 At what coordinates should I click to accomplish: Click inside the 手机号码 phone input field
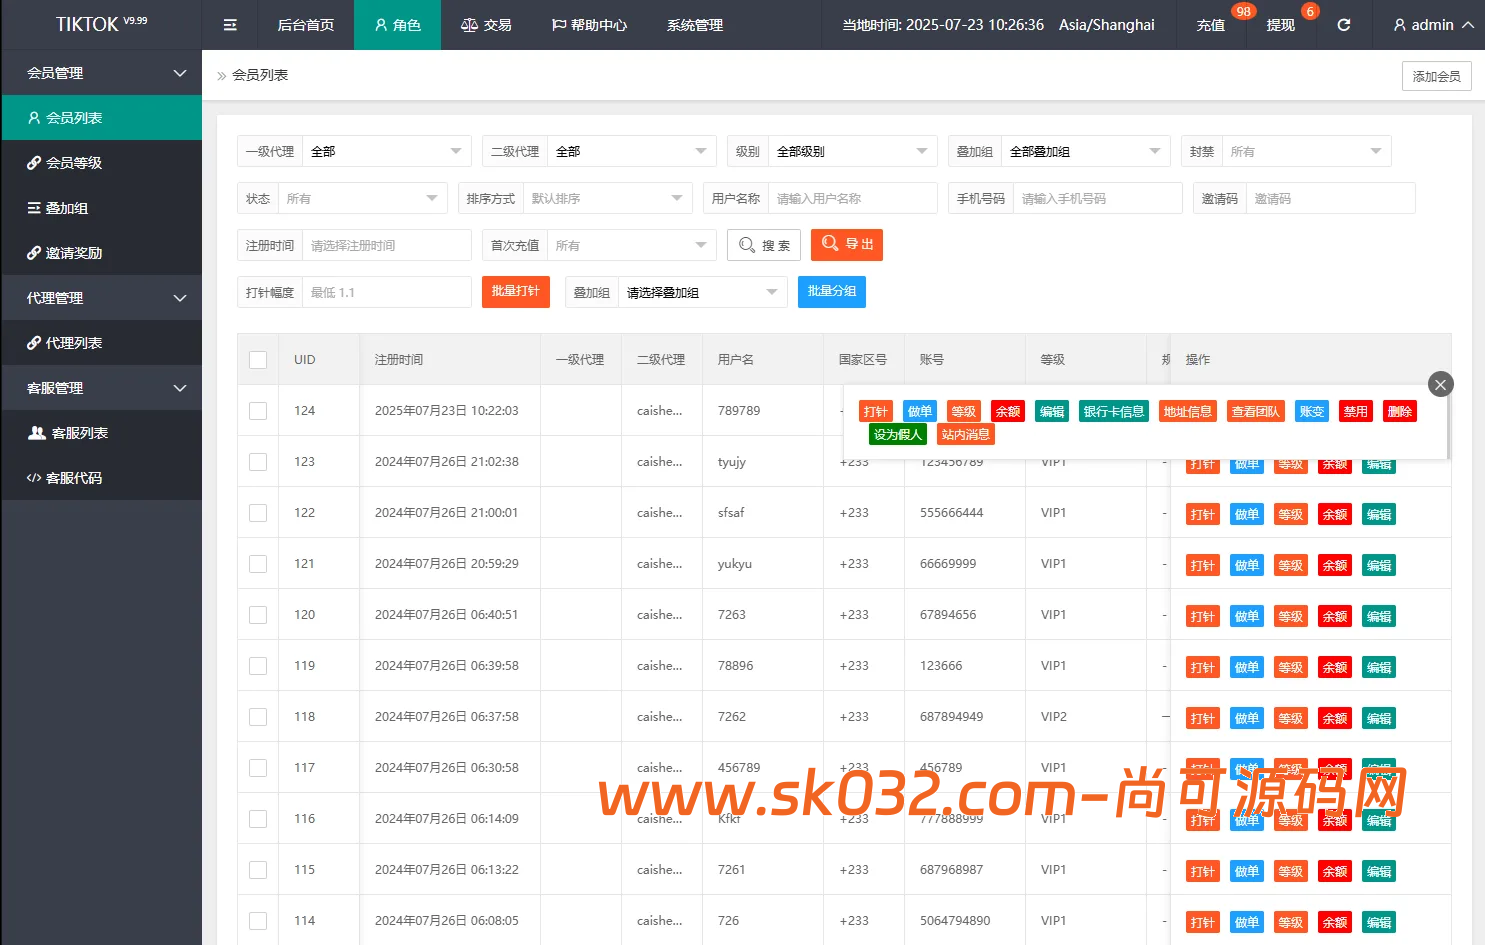[1098, 197]
